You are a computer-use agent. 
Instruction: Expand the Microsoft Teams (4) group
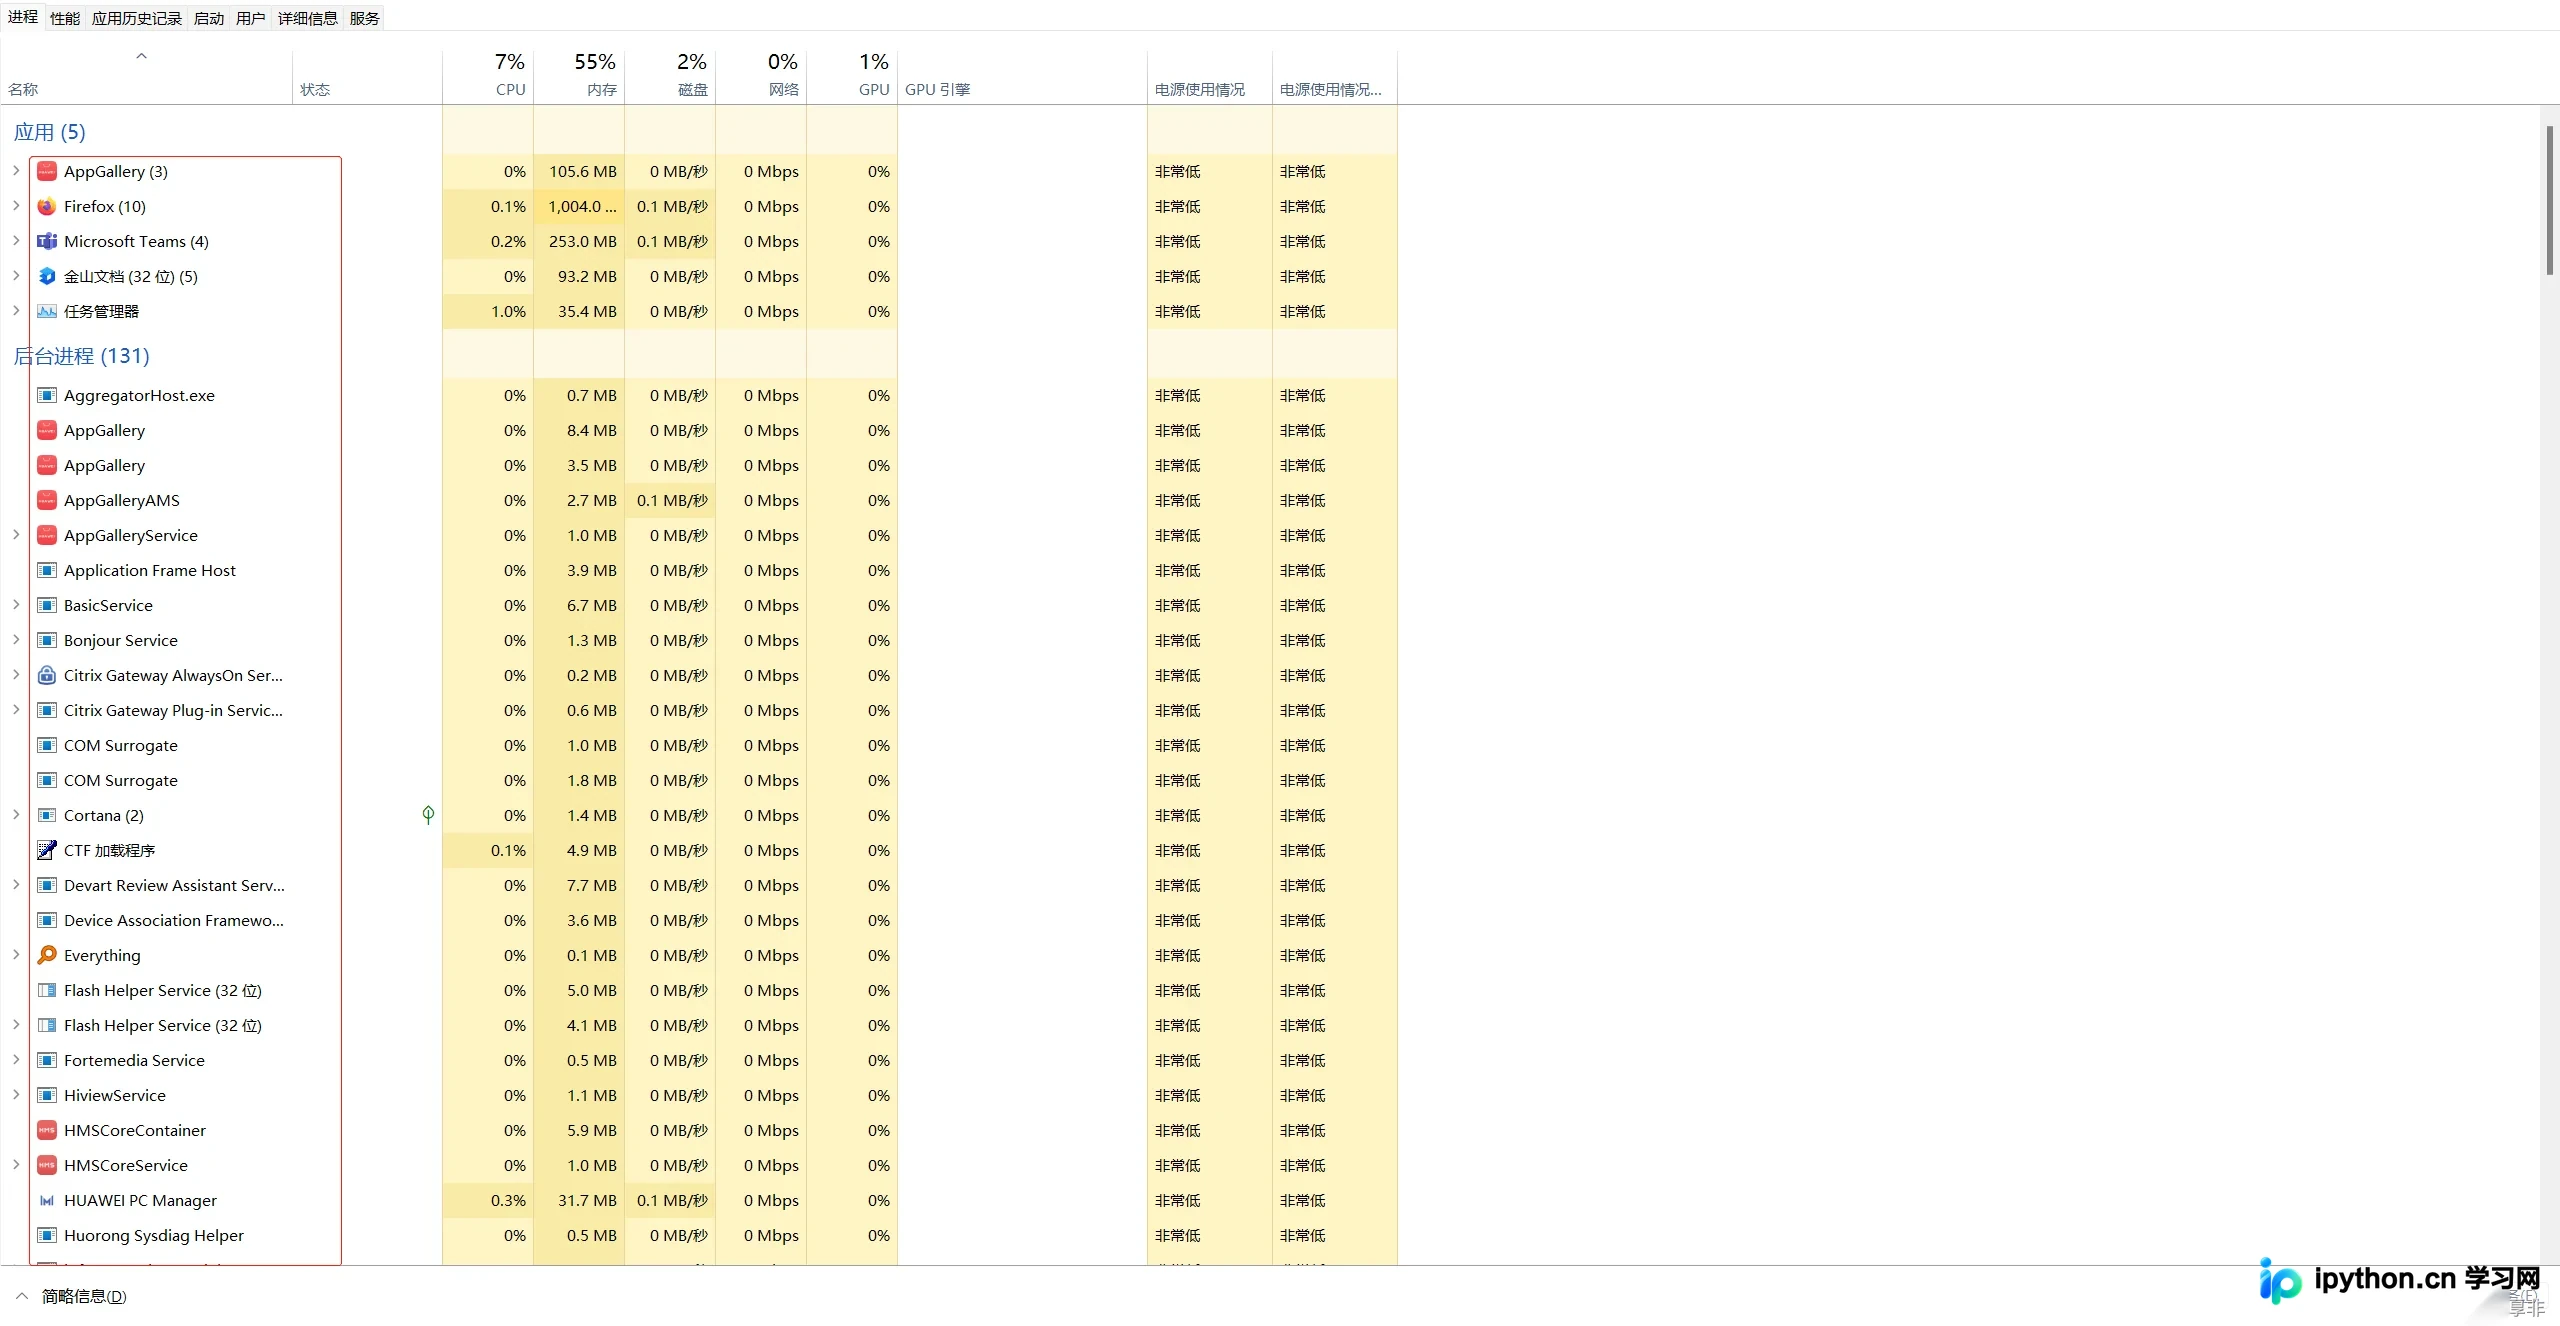coord(16,241)
